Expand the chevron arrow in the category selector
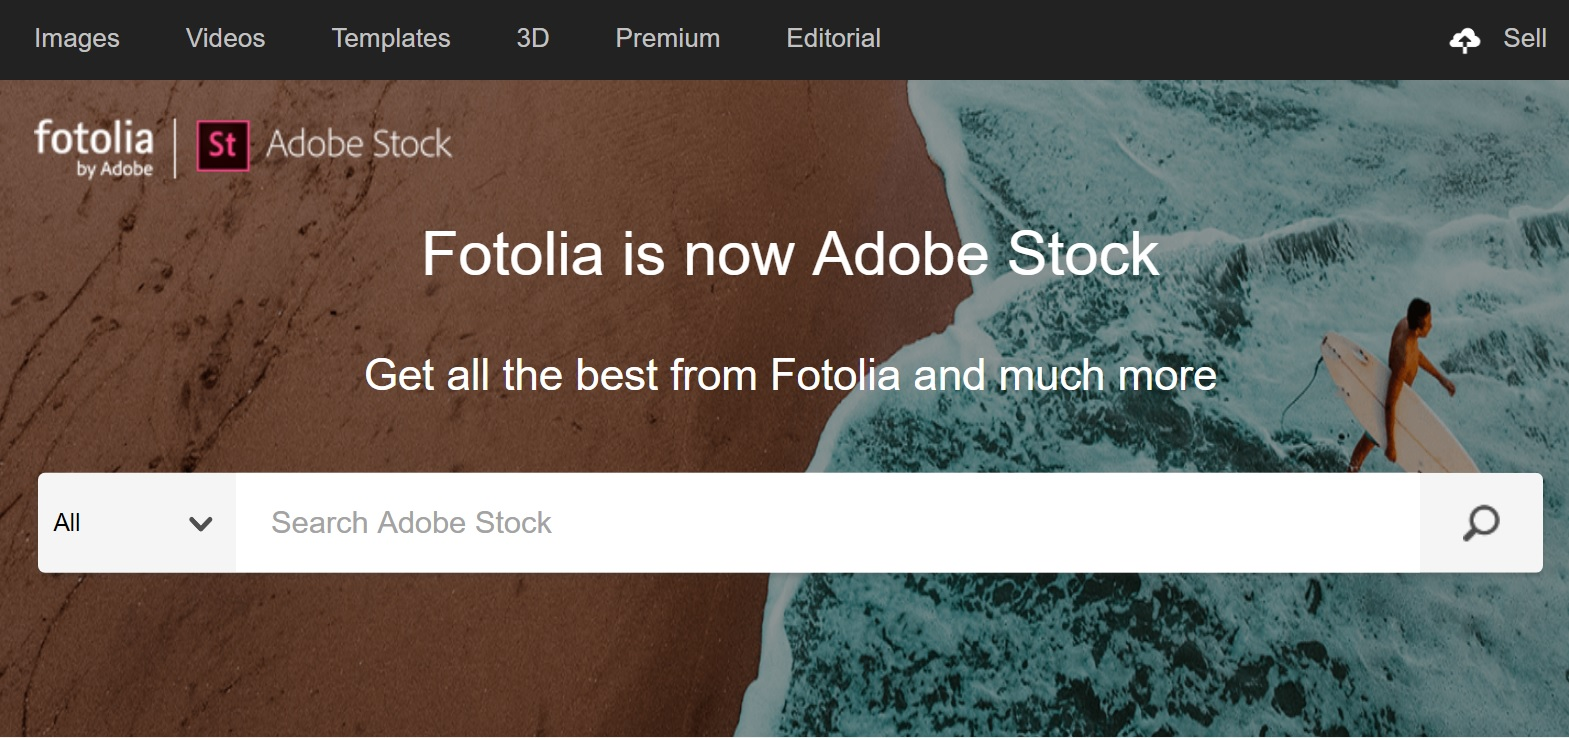Screen dimensions: 1569x738 click(201, 523)
